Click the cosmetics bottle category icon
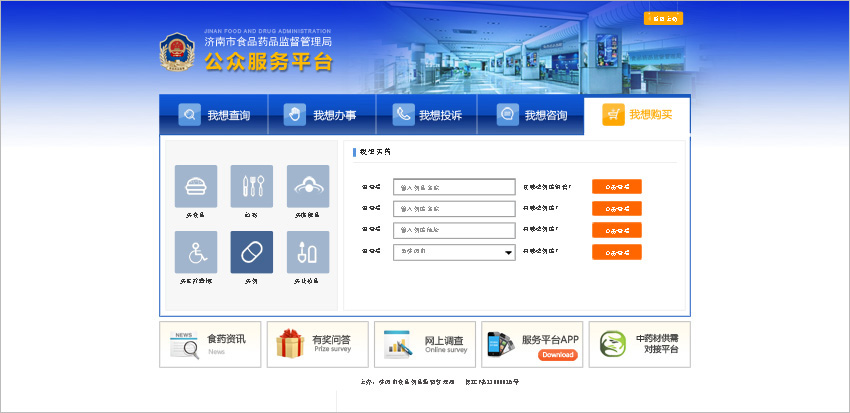 [307, 252]
